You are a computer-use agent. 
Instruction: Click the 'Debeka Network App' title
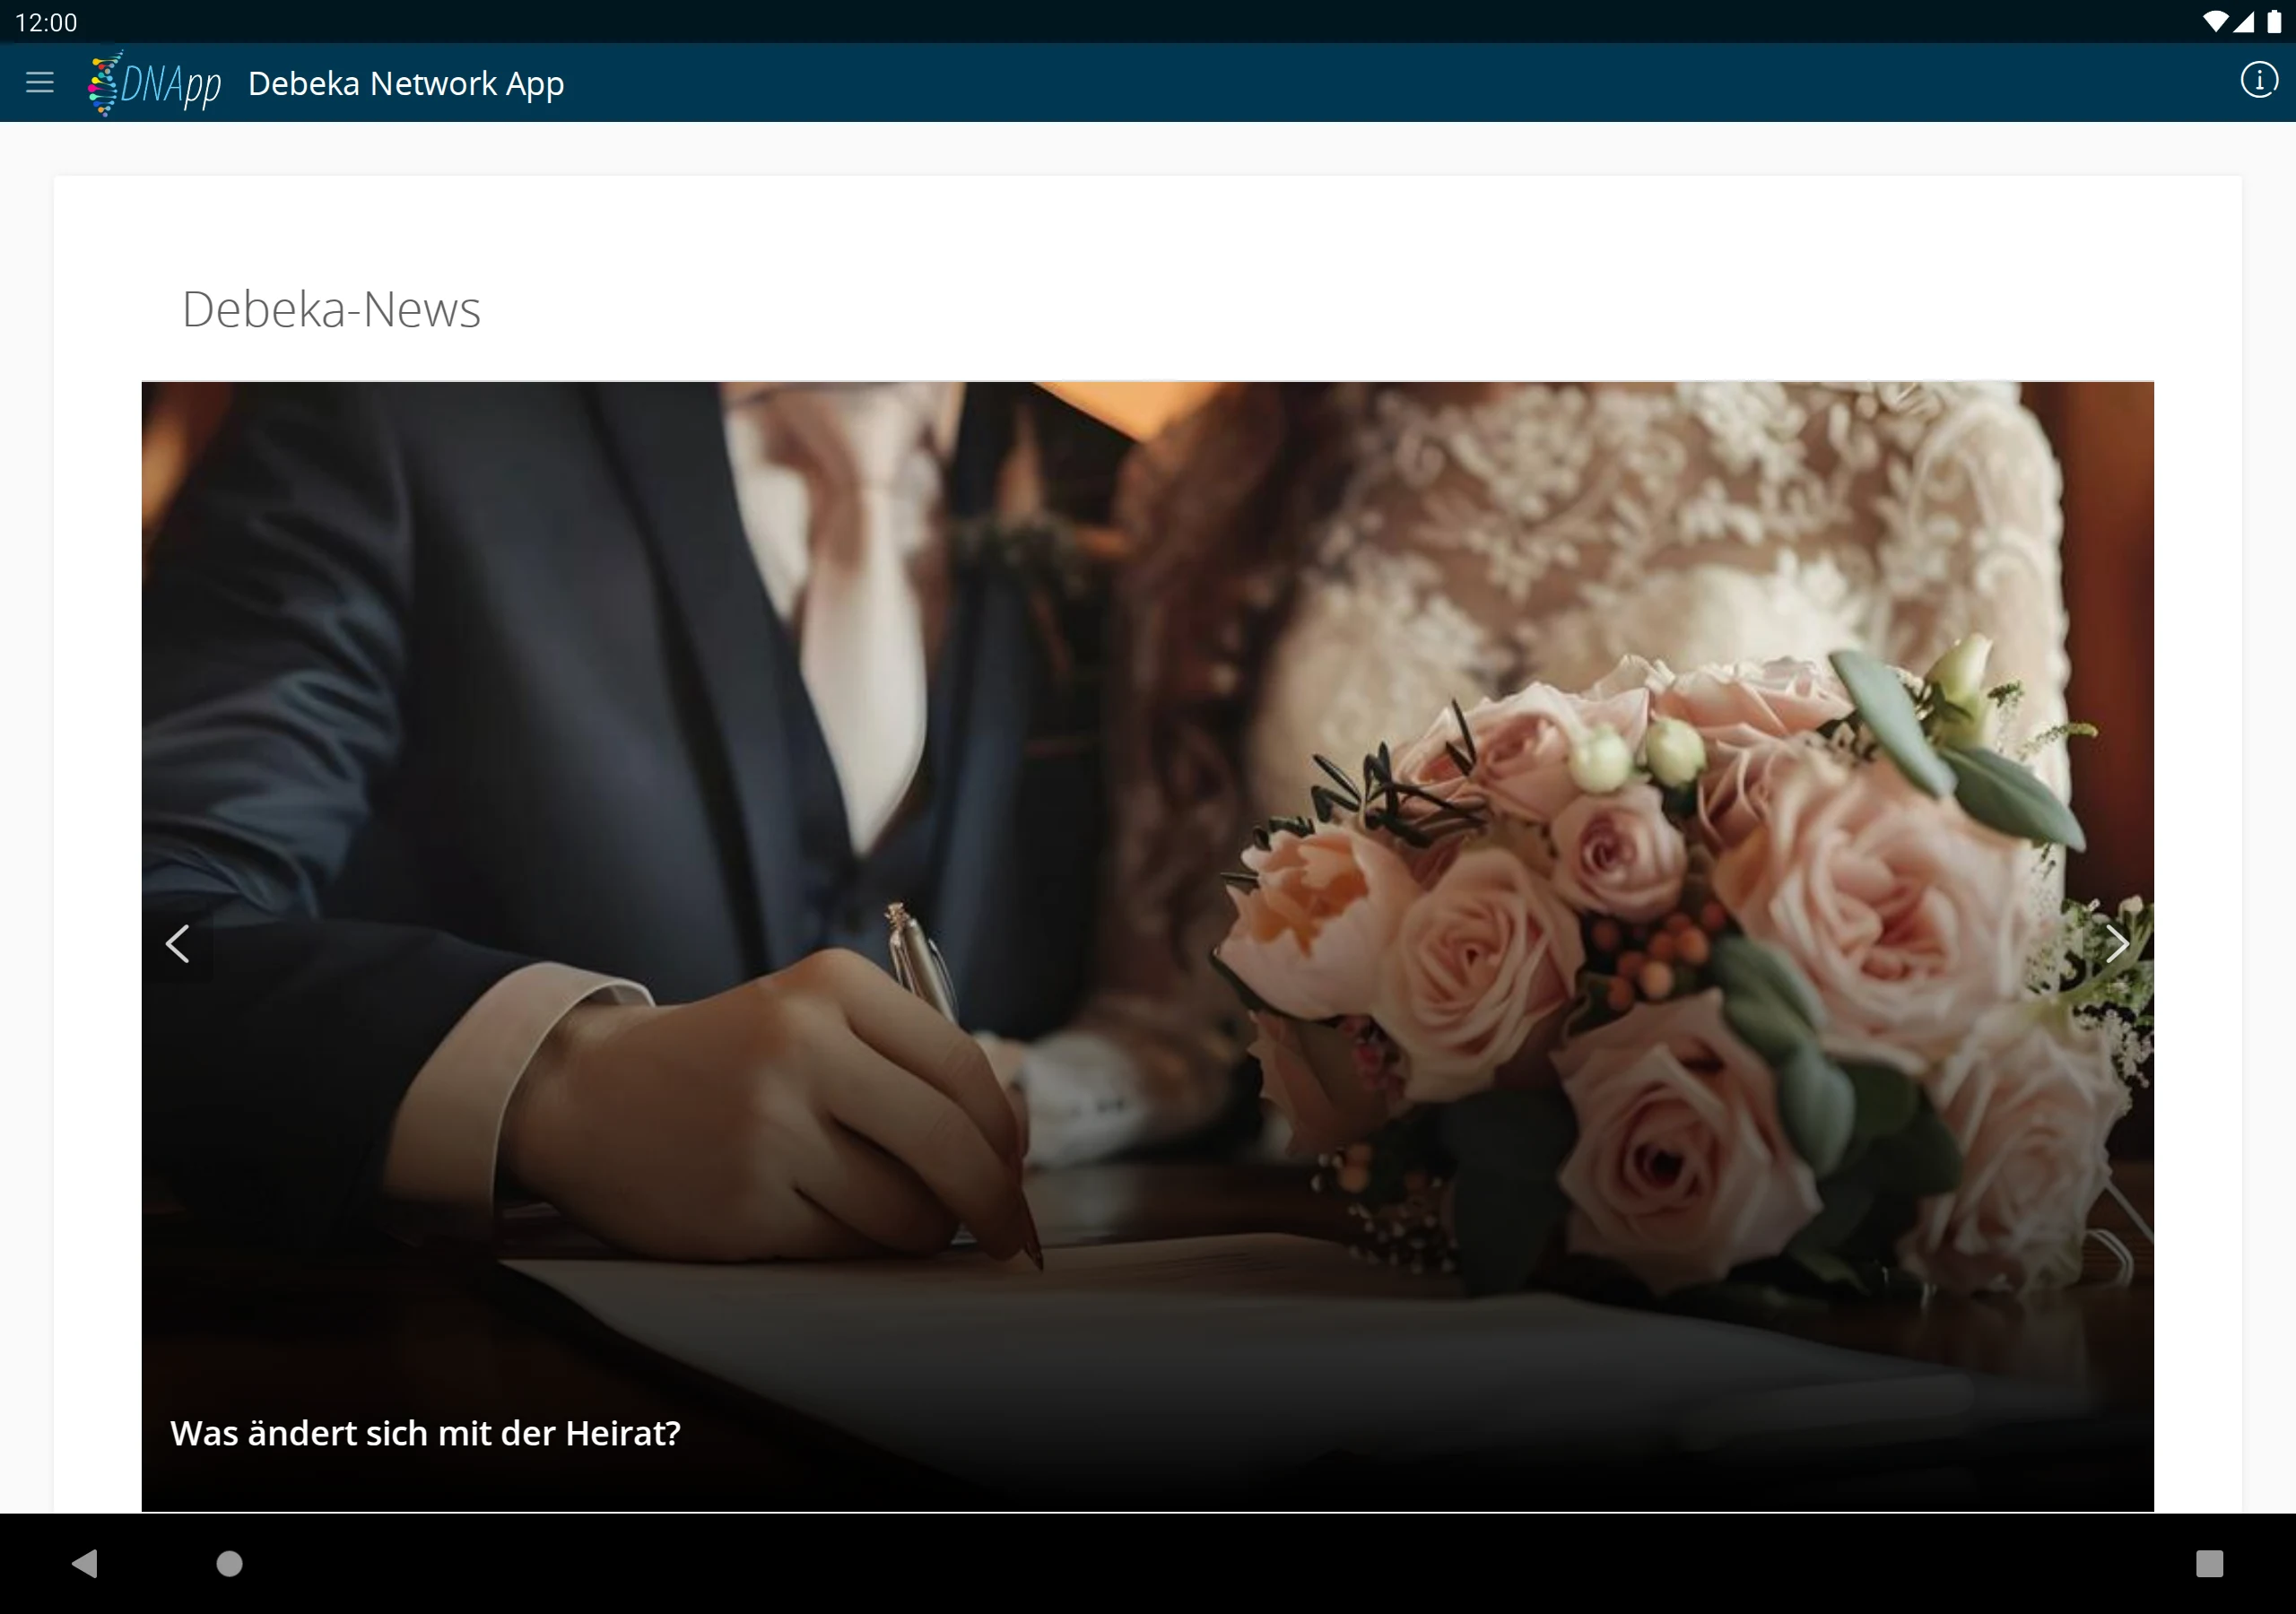[x=406, y=83]
